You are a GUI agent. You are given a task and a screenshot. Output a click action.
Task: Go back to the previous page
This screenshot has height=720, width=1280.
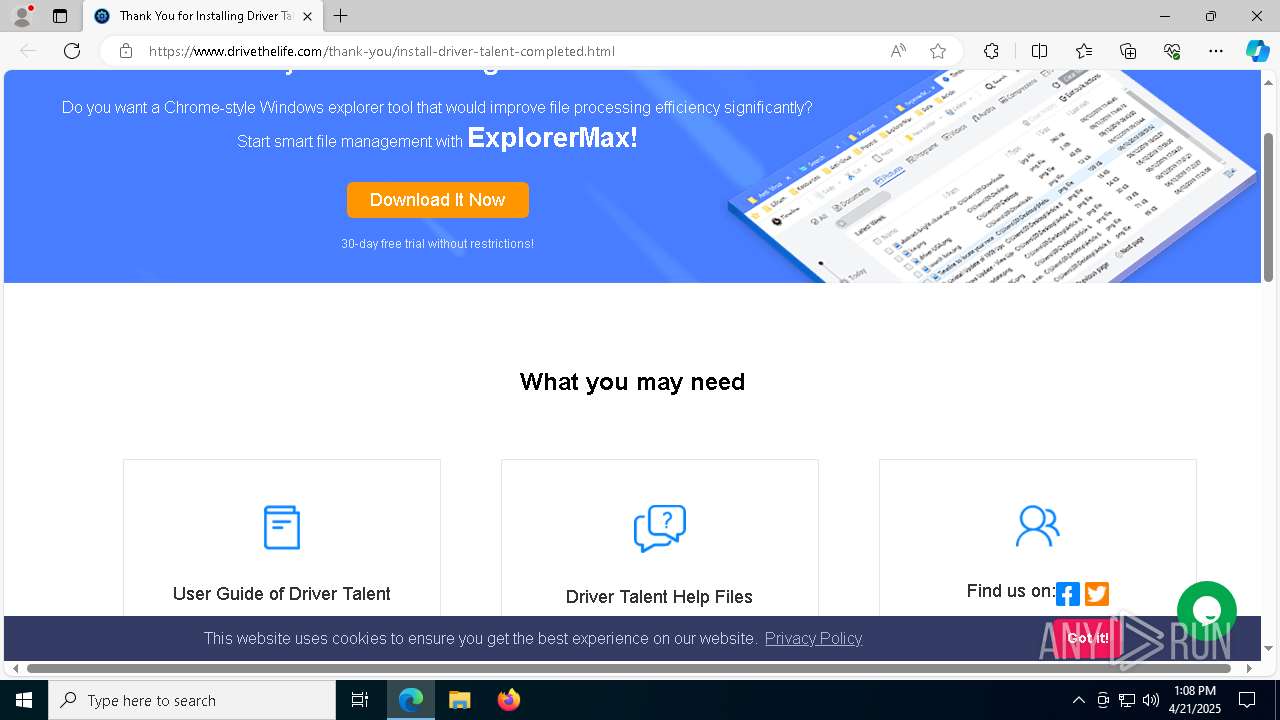28,51
